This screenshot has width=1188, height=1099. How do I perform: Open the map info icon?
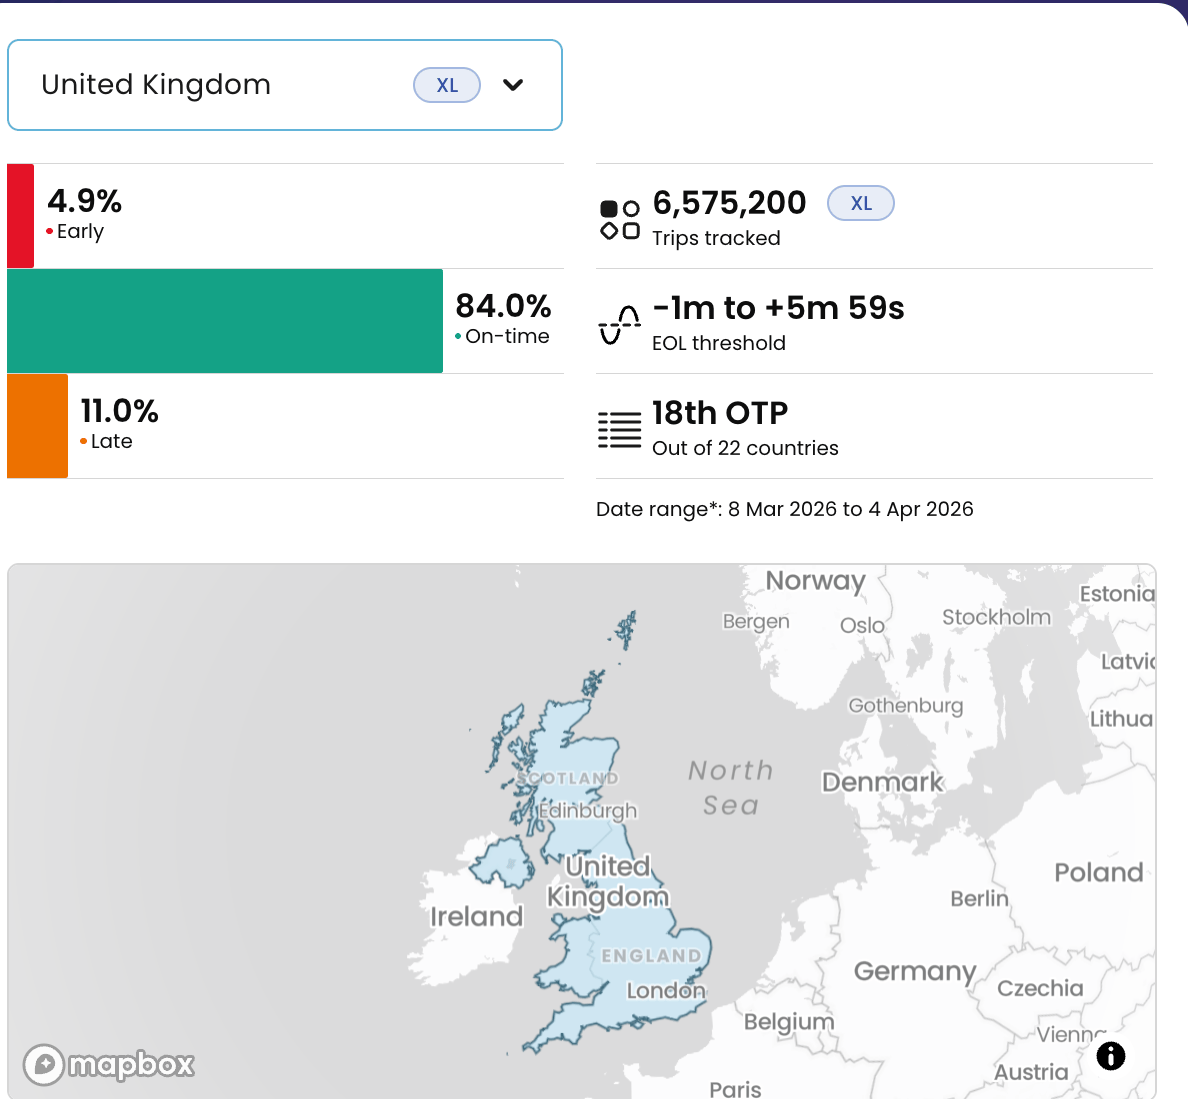point(1110,1055)
